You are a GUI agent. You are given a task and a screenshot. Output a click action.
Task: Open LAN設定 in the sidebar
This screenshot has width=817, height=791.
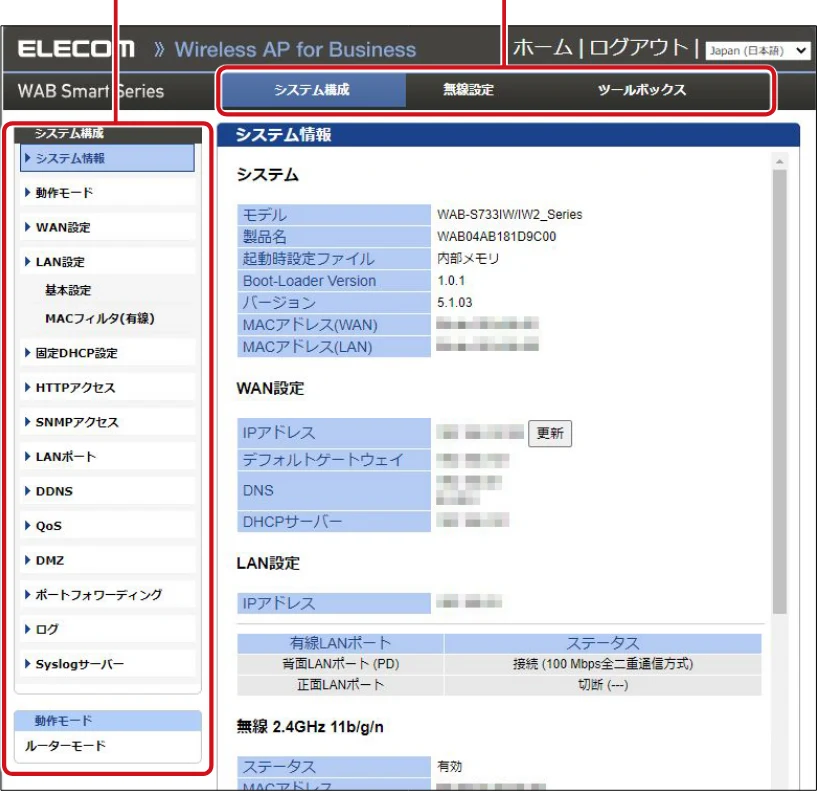[107, 262]
